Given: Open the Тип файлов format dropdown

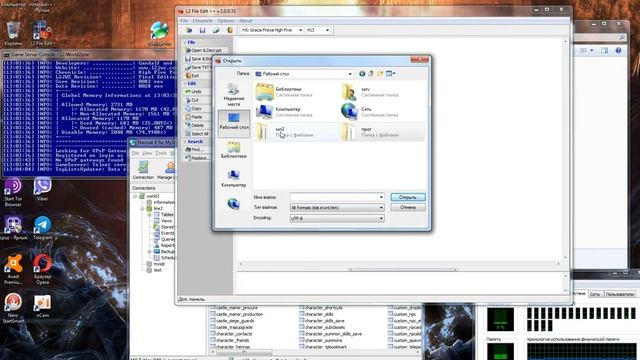Looking at the screenshot, I should coord(337,208).
